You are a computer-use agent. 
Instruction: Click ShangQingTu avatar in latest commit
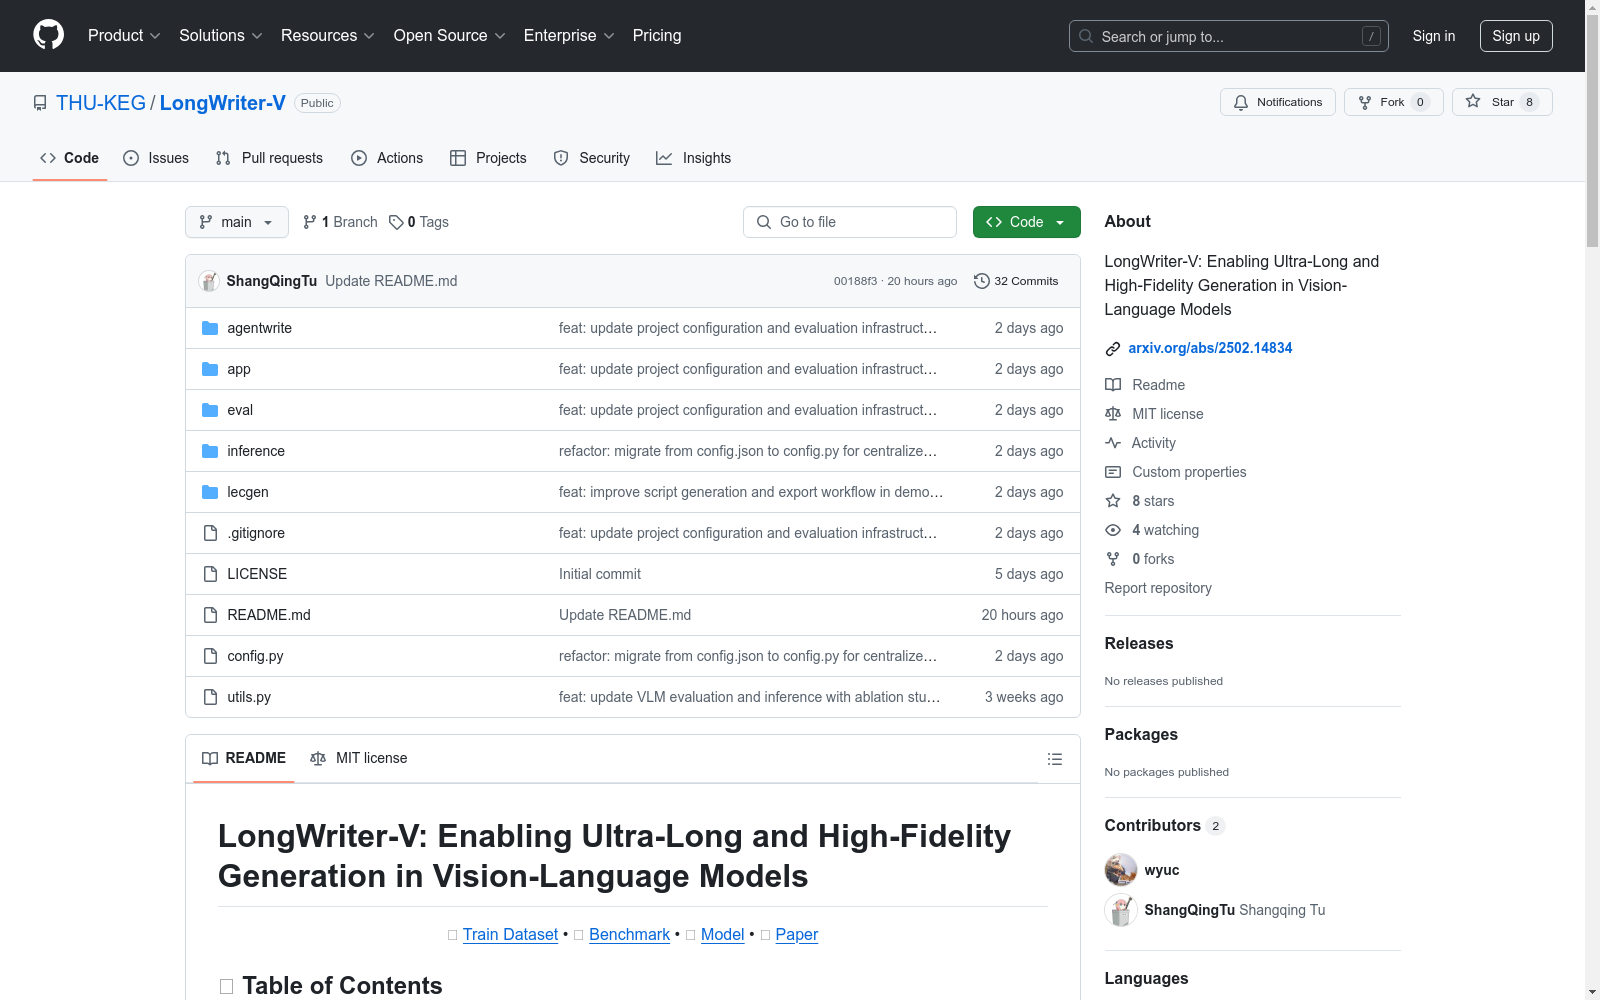pyautogui.click(x=209, y=281)
